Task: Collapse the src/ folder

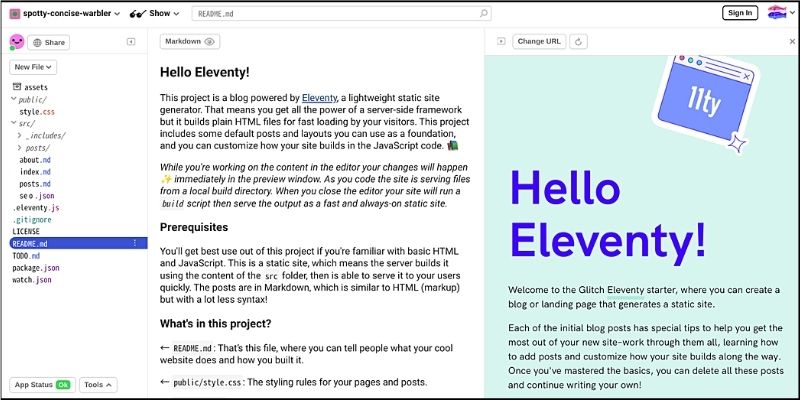Action: 23,123
